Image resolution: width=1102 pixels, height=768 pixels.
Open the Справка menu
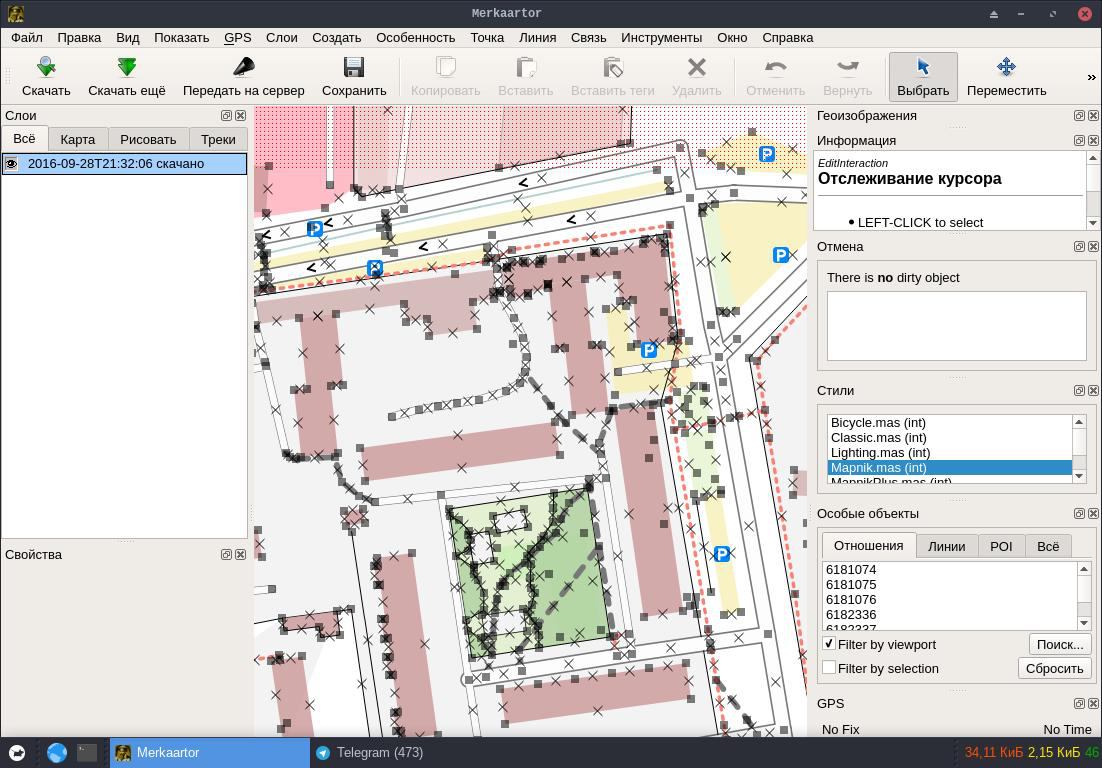point(787,37)
